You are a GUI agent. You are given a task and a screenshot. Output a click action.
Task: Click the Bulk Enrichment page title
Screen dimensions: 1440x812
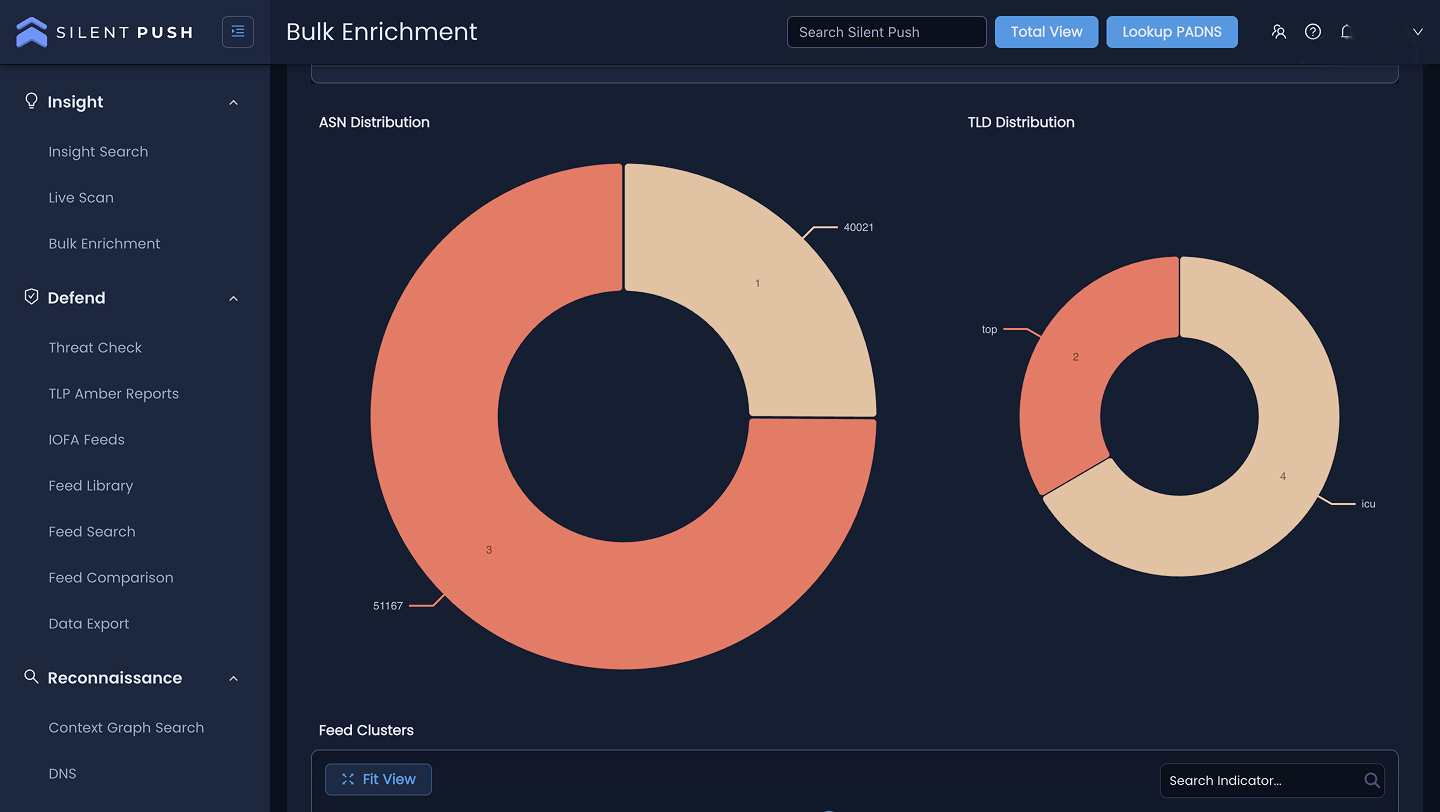click(382, 32)
